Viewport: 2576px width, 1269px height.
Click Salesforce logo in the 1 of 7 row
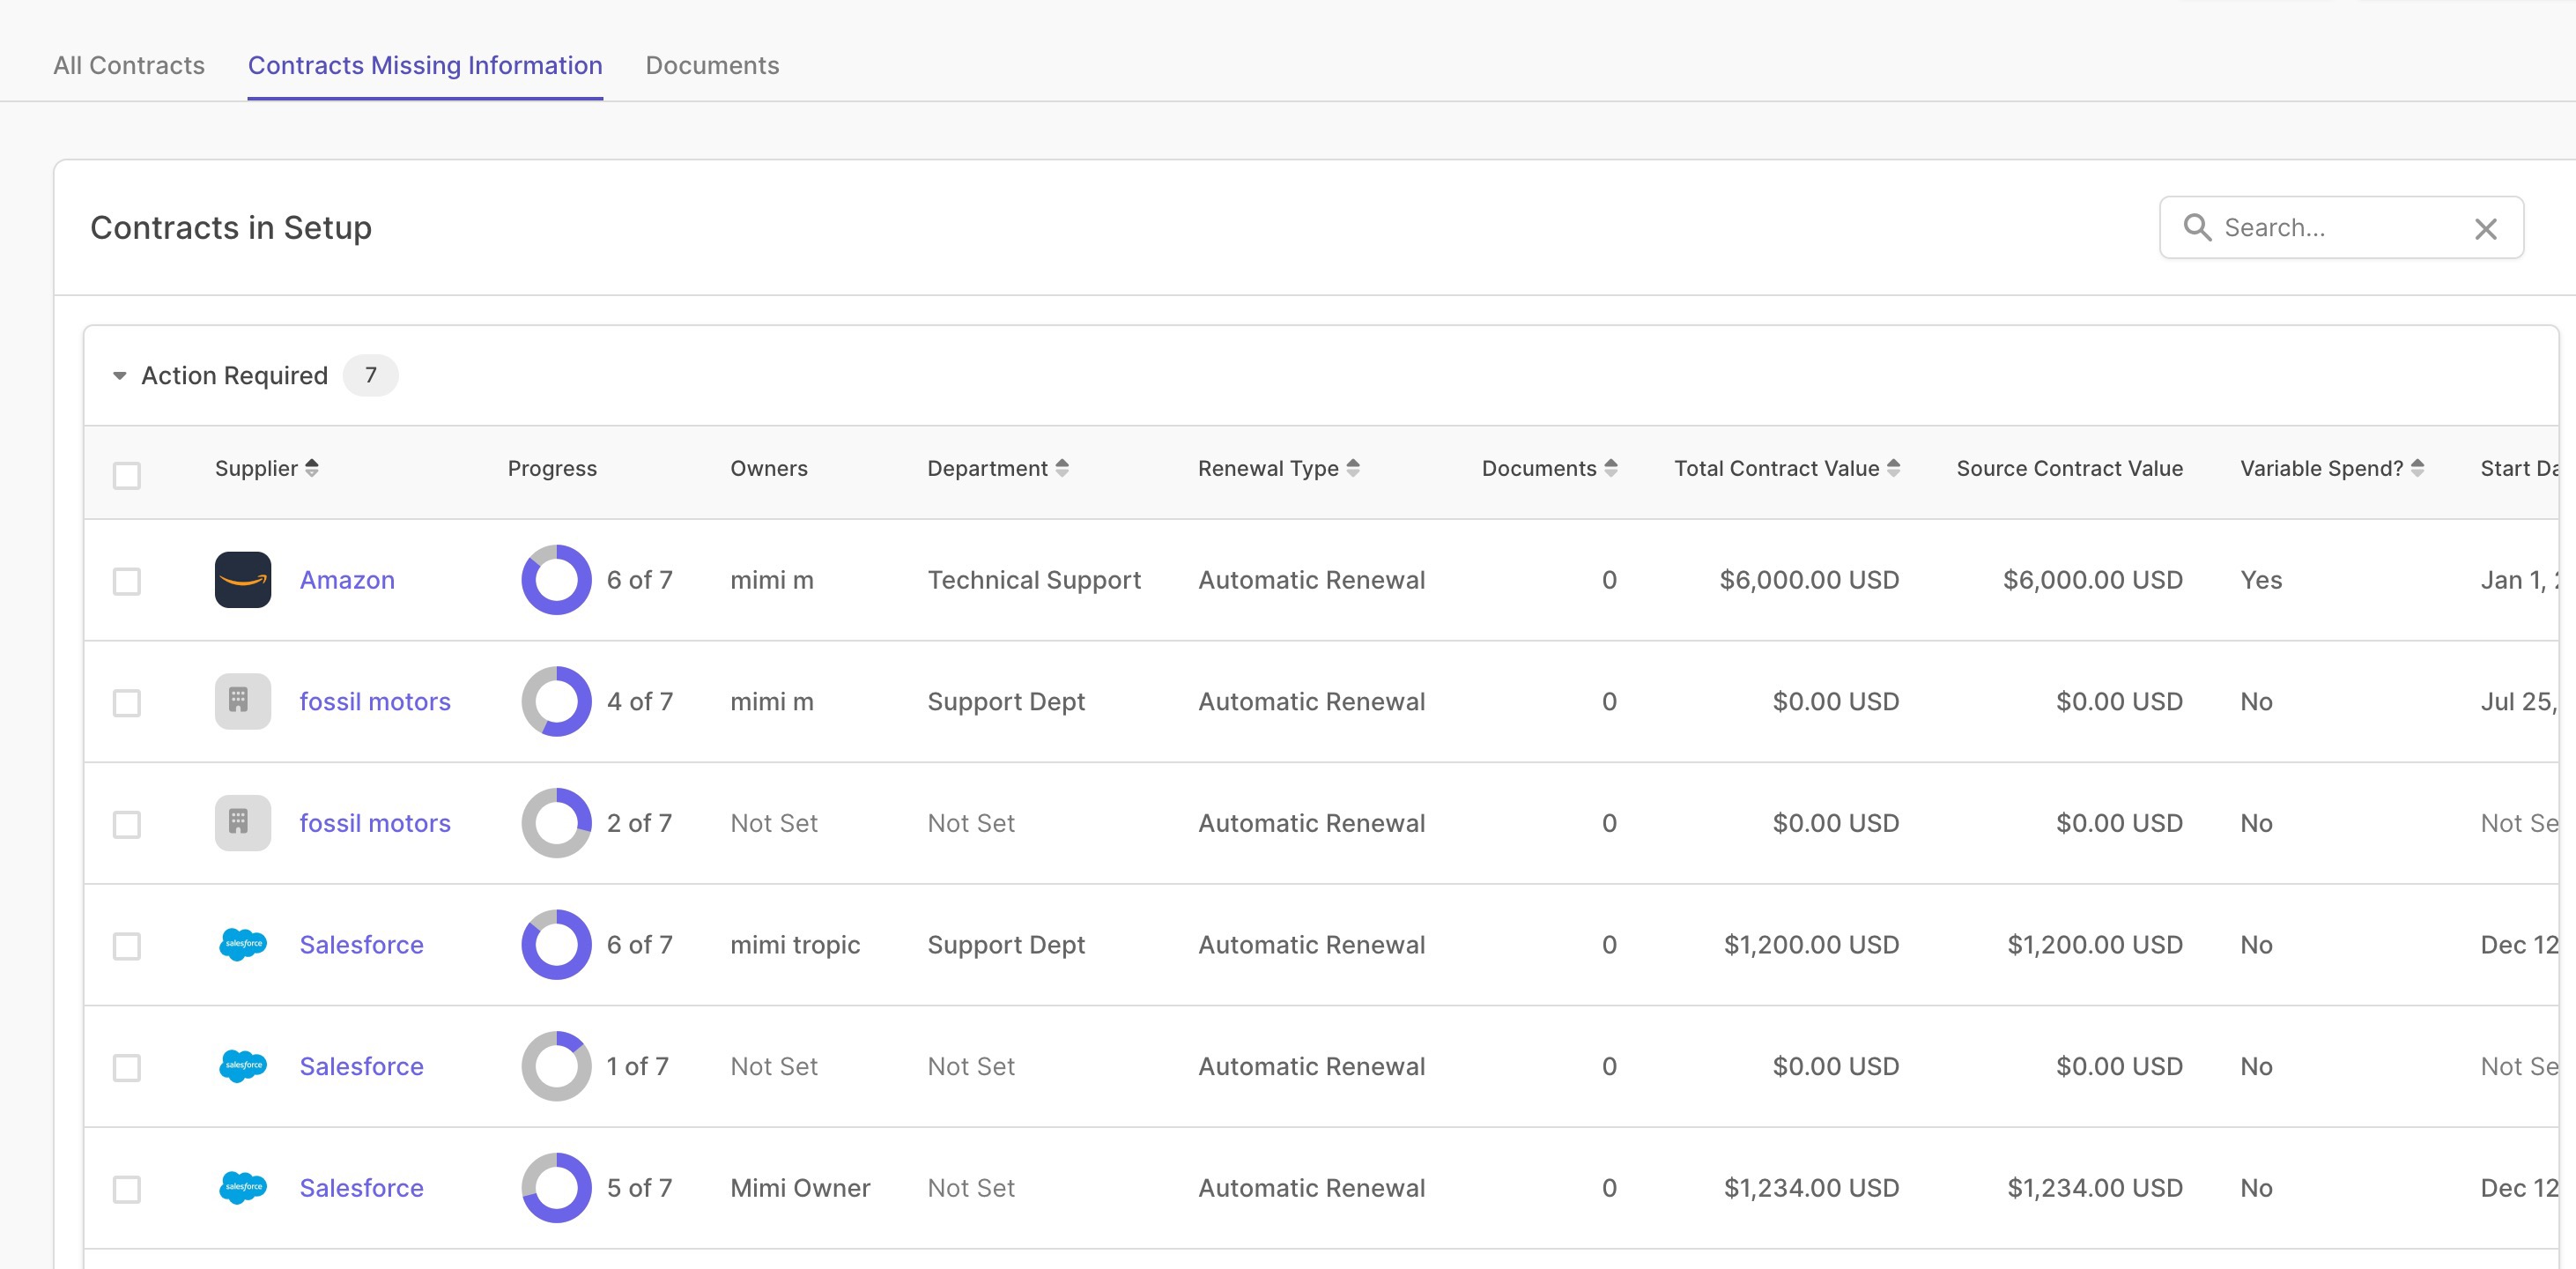point(243,1066)
